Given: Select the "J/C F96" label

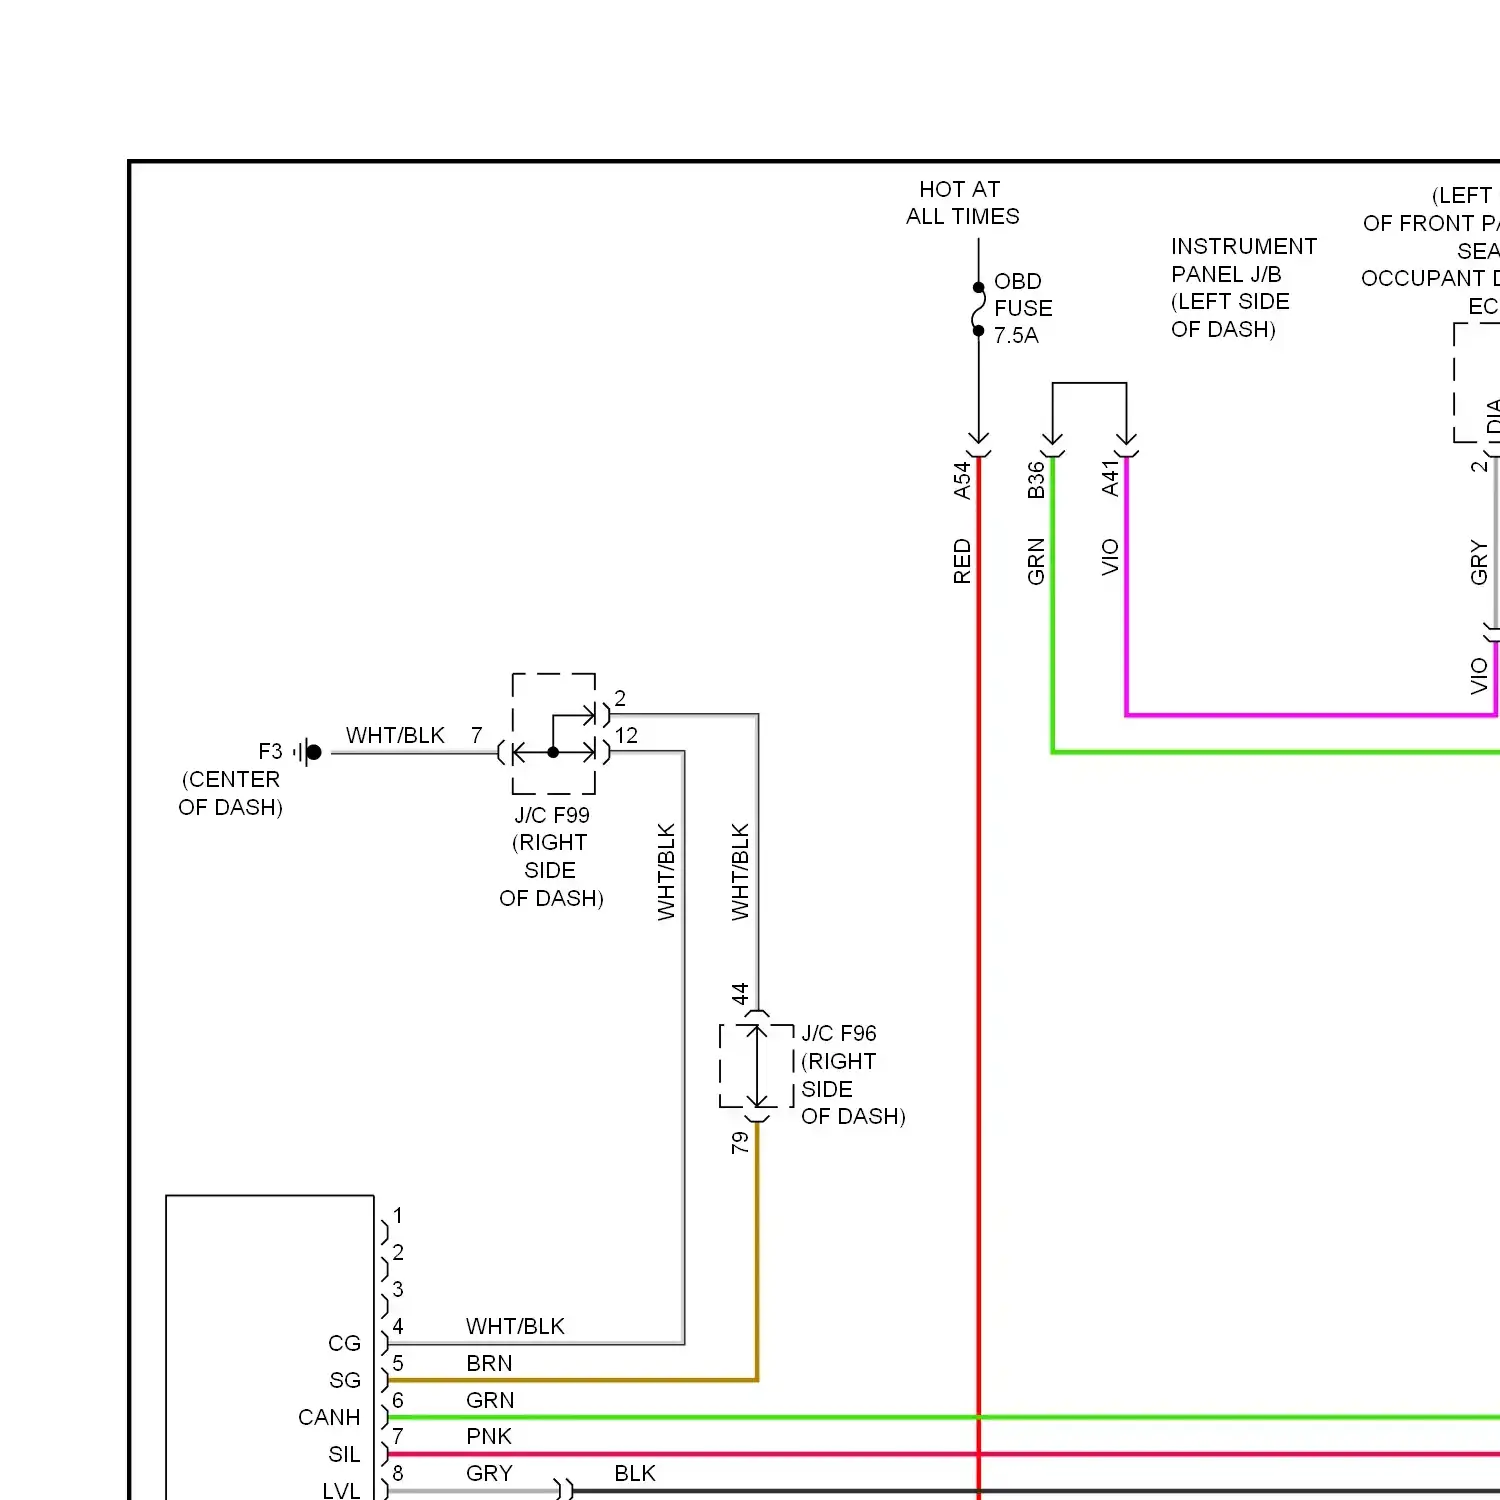Looking at the screenshot, I should (839, 1033).
